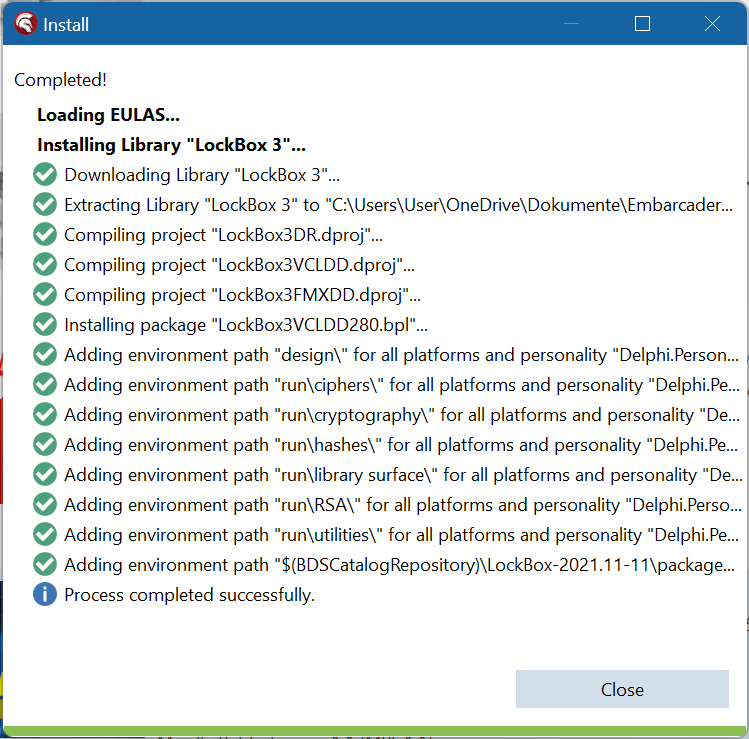This screenshot has width=749, height=739.
Task: Select the "run\hashes\" environment path line
Action: 400,445
